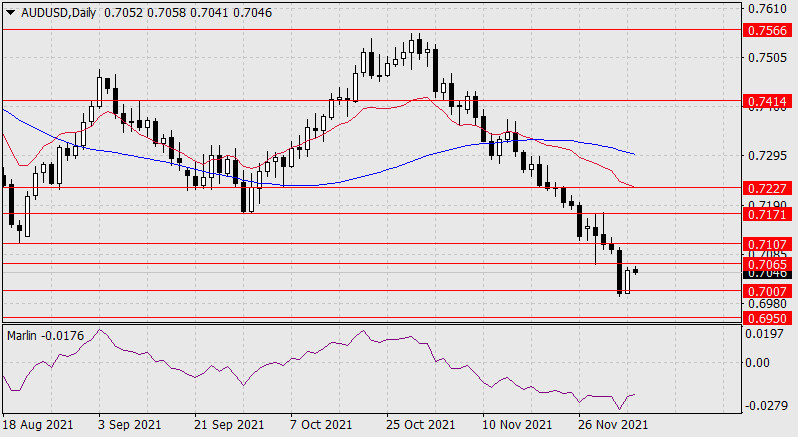Click the 26 Nov 2021 date label

[x=613, y=425]
